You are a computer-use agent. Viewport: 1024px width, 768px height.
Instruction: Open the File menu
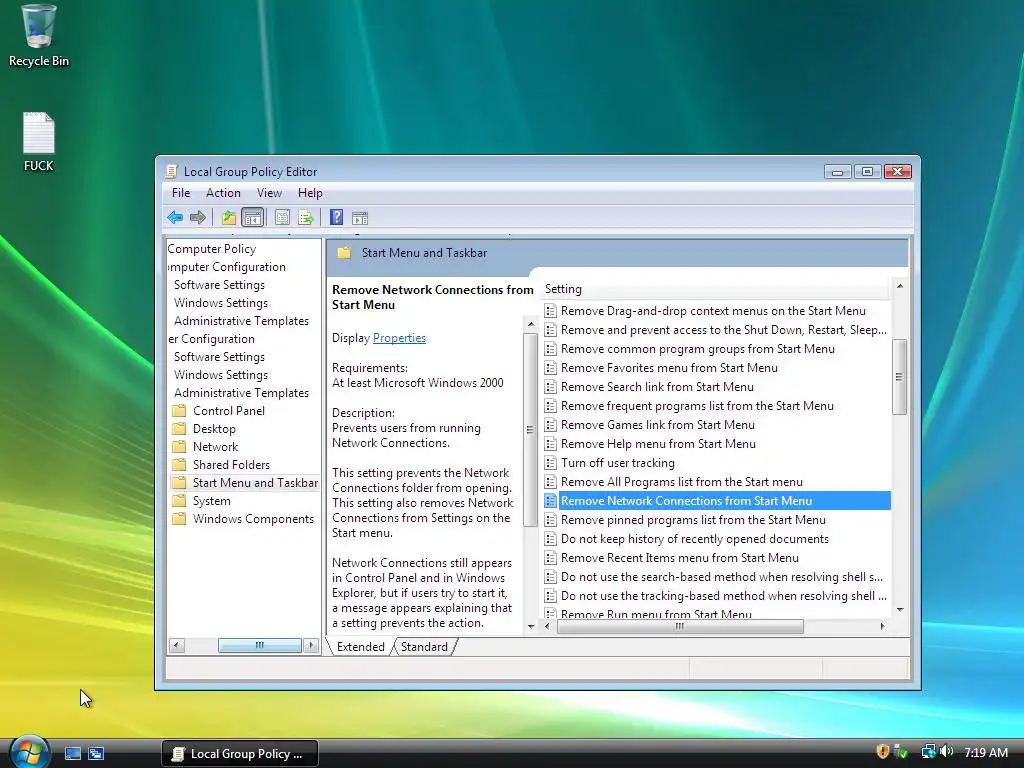181,193
